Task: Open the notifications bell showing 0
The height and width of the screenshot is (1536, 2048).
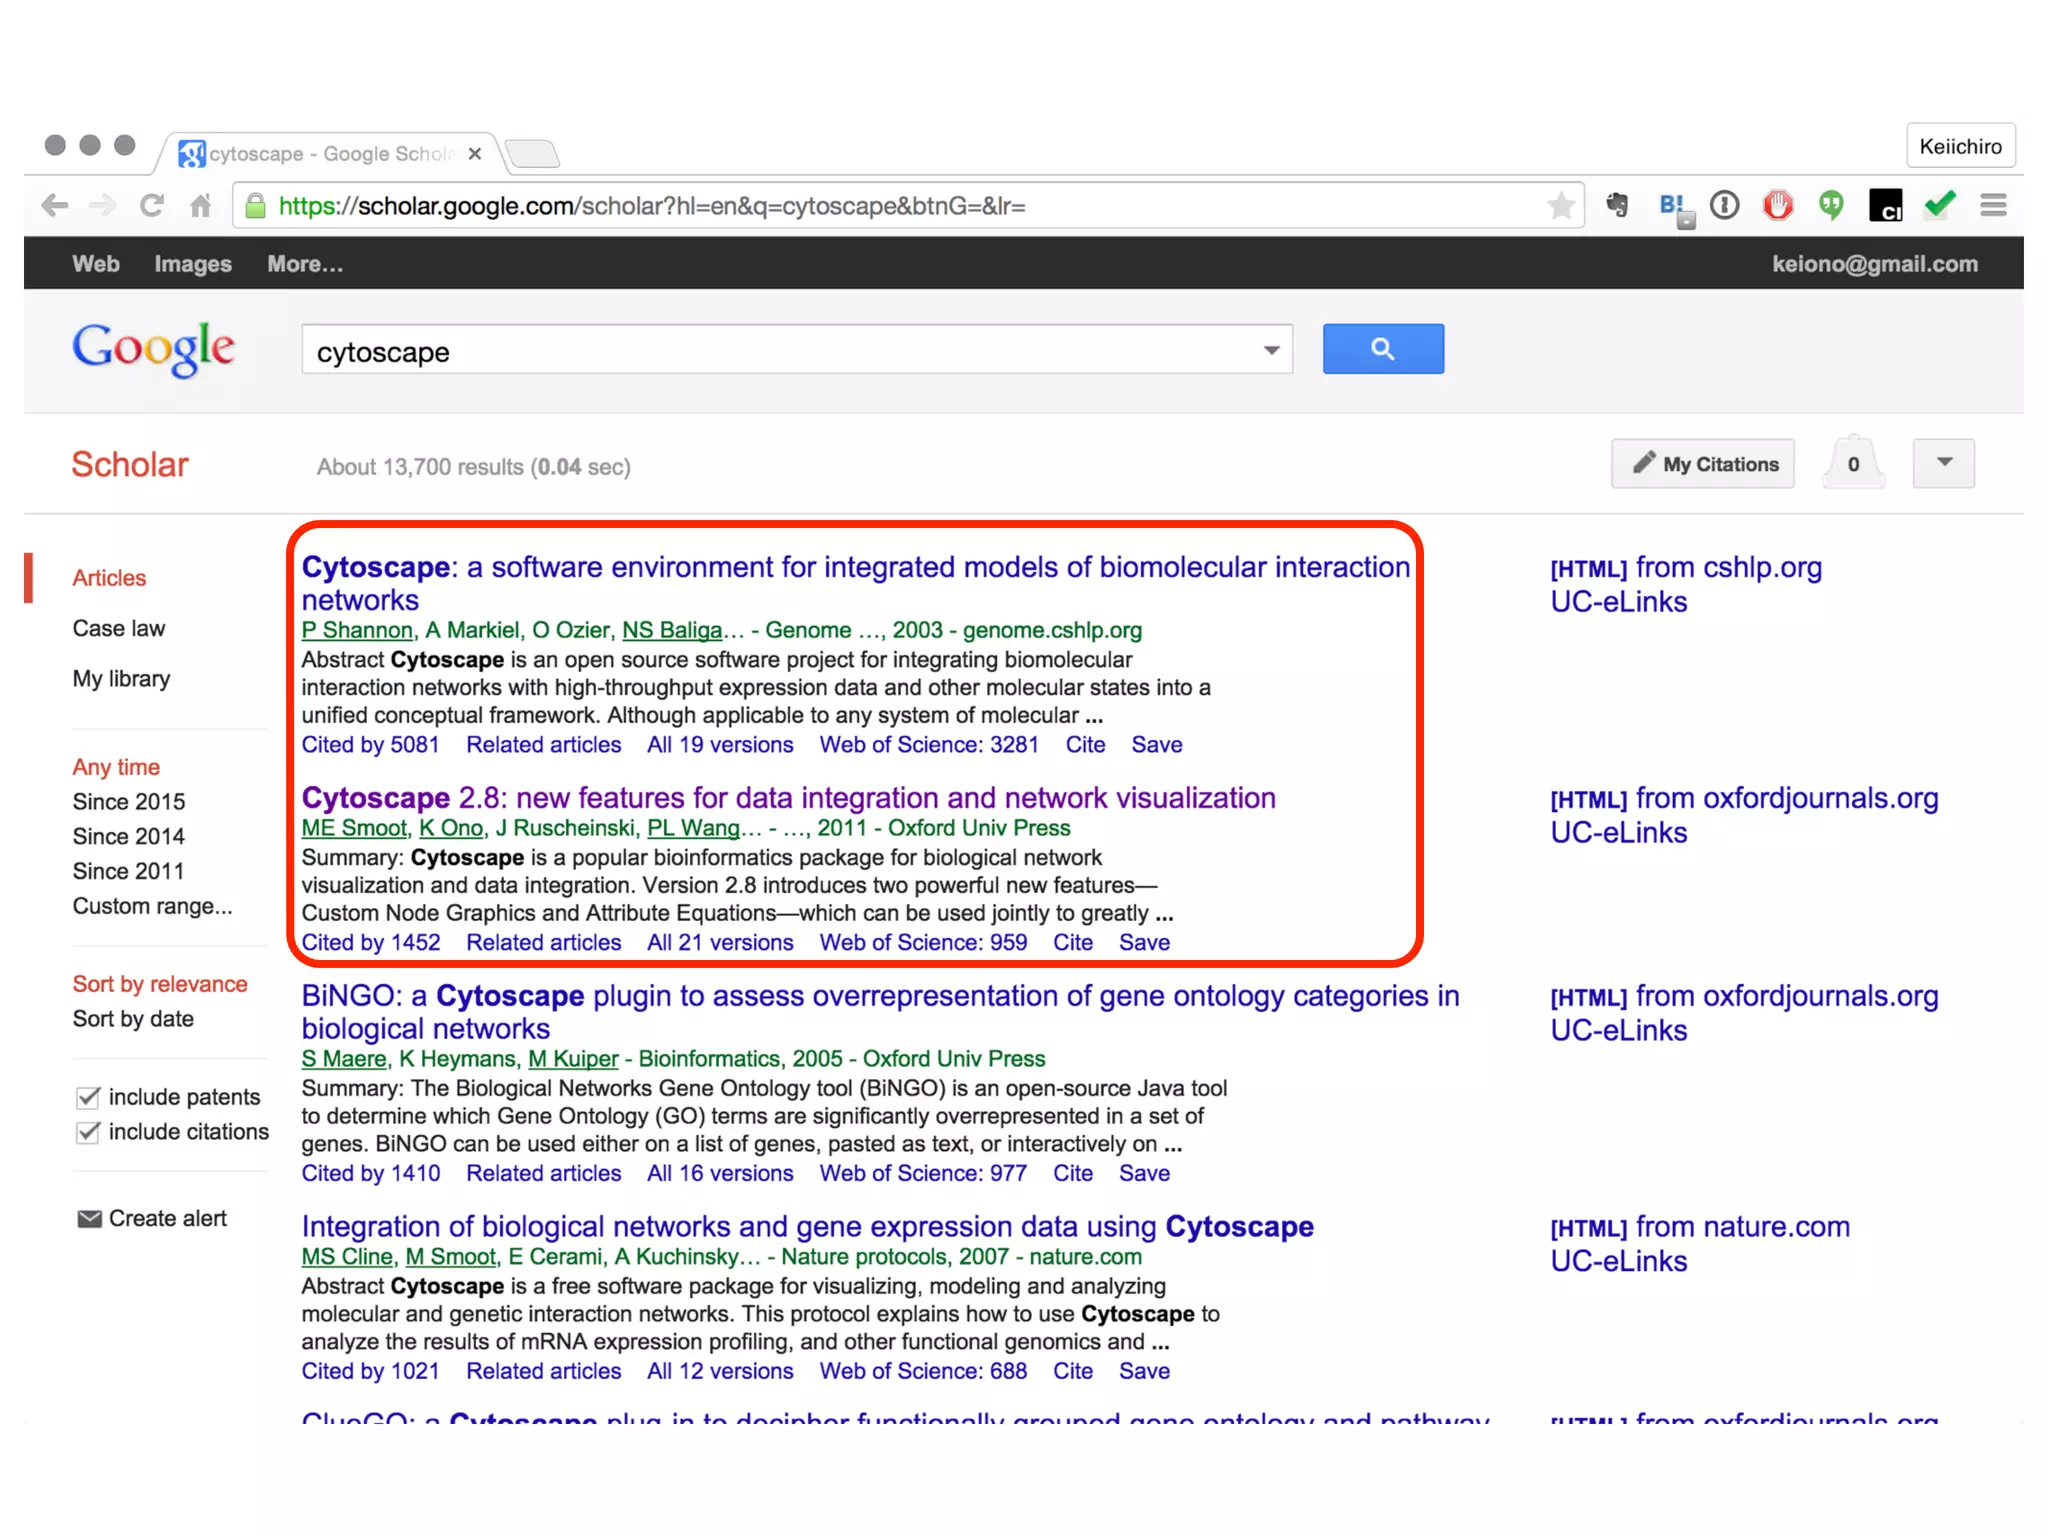Action: coord(1853,464)
